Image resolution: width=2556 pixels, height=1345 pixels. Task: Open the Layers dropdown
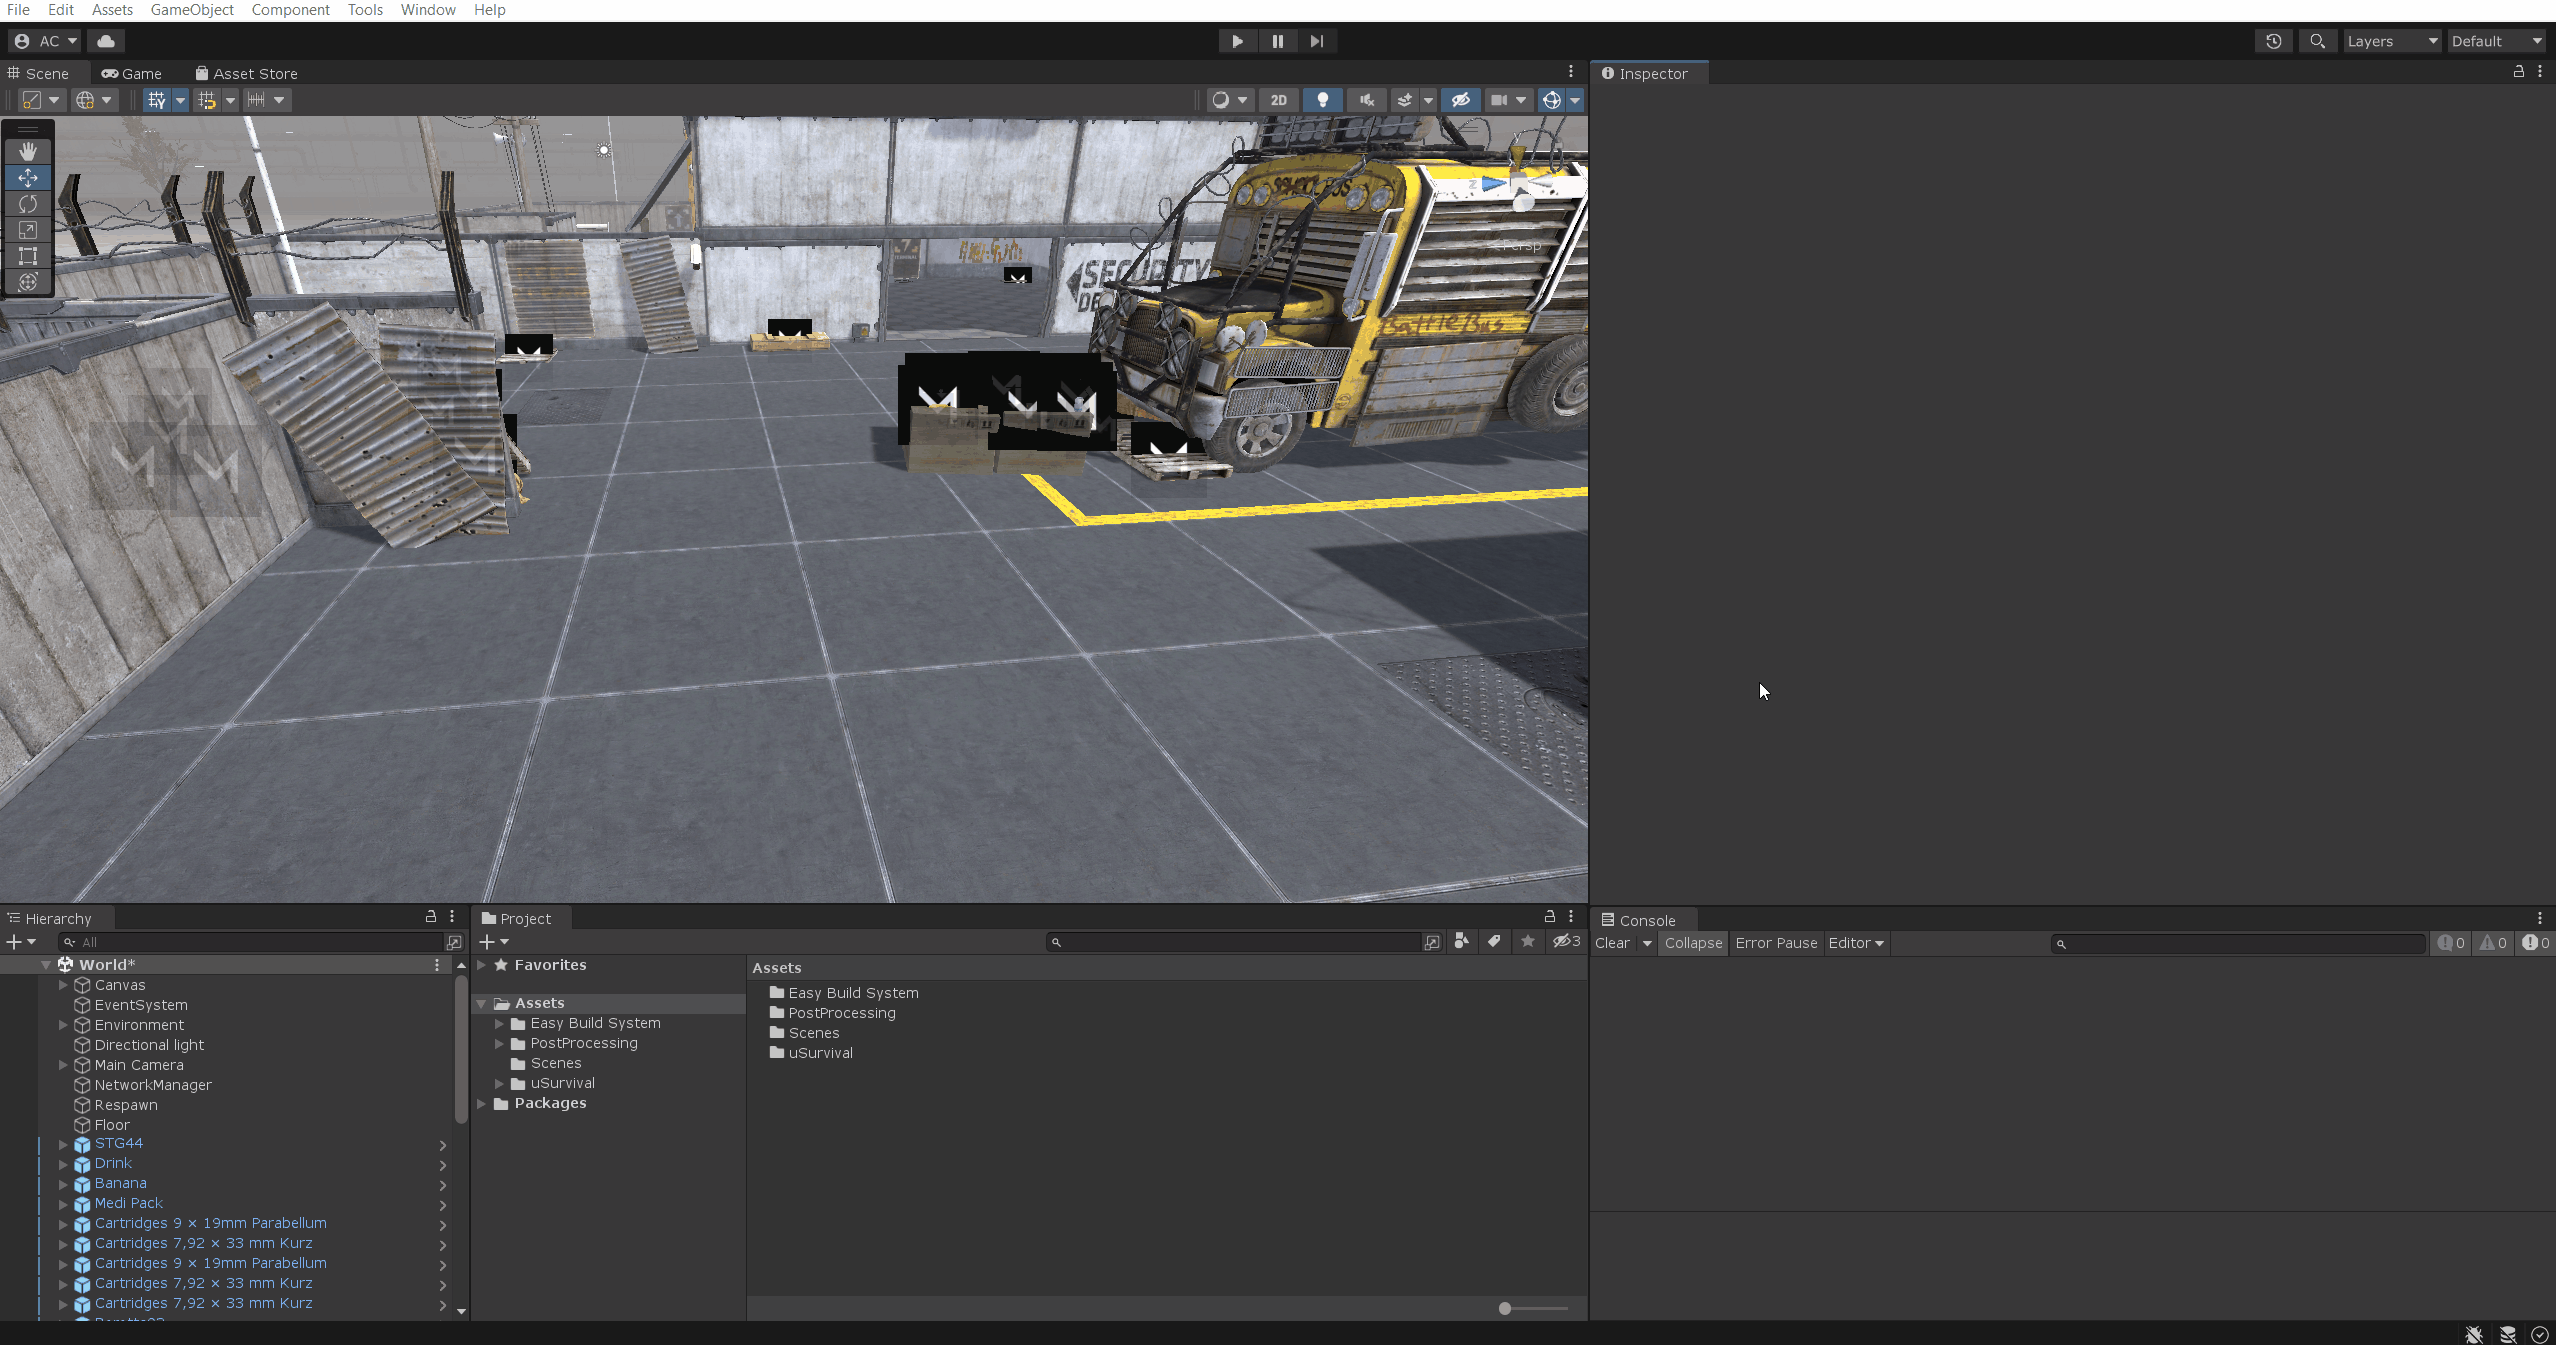pos(2391,41)
